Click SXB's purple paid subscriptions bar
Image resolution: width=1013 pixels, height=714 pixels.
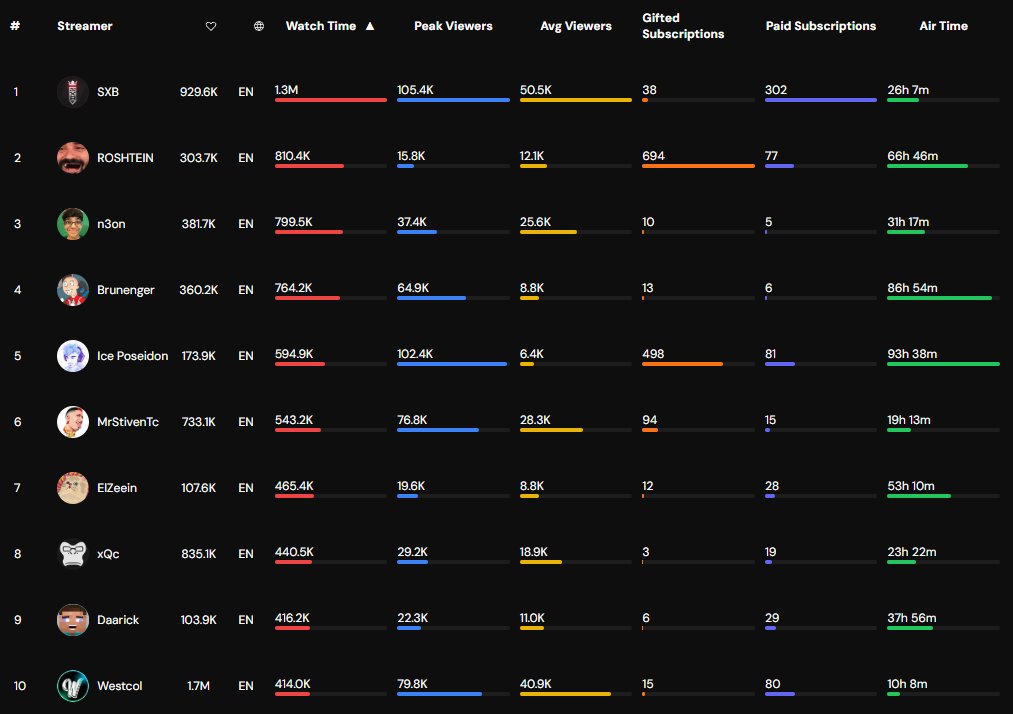click(x=820, y=100)
